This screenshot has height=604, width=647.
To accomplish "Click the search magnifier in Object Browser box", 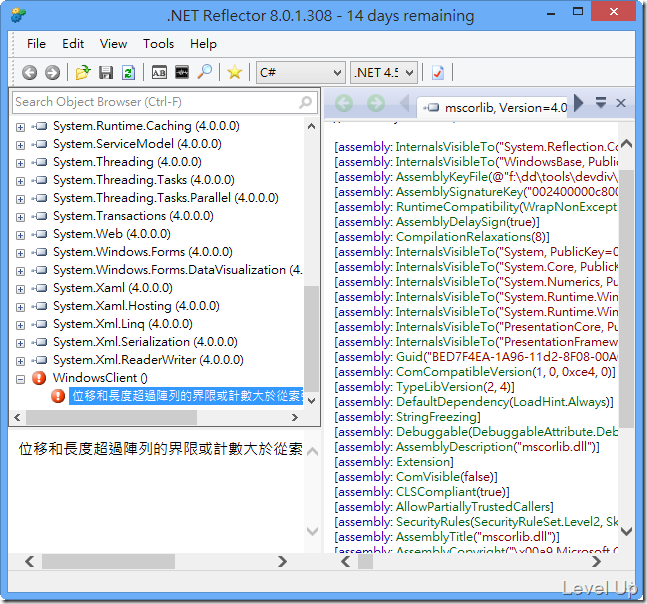I will (x=305, y=102).
